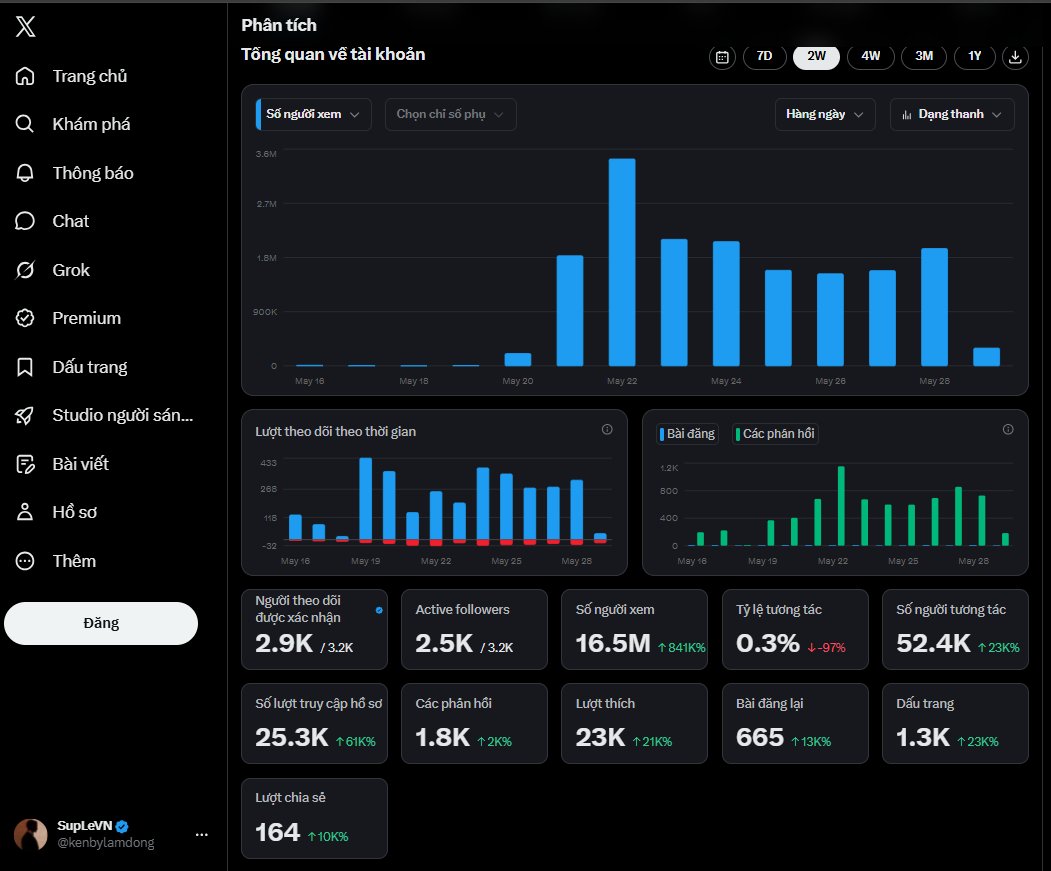1051x871 pixels.
Task: Open the Lượt chia sẻ 164 card
Action: click(314, 819)
